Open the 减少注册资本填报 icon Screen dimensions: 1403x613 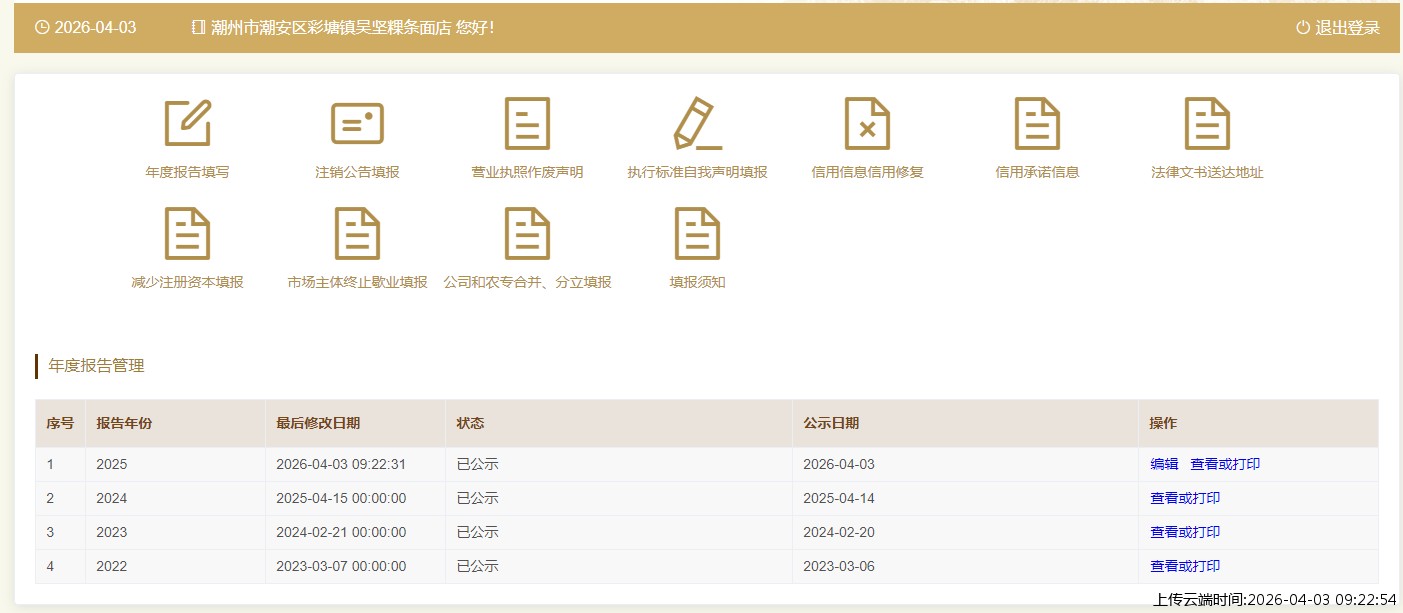[187, 234]
